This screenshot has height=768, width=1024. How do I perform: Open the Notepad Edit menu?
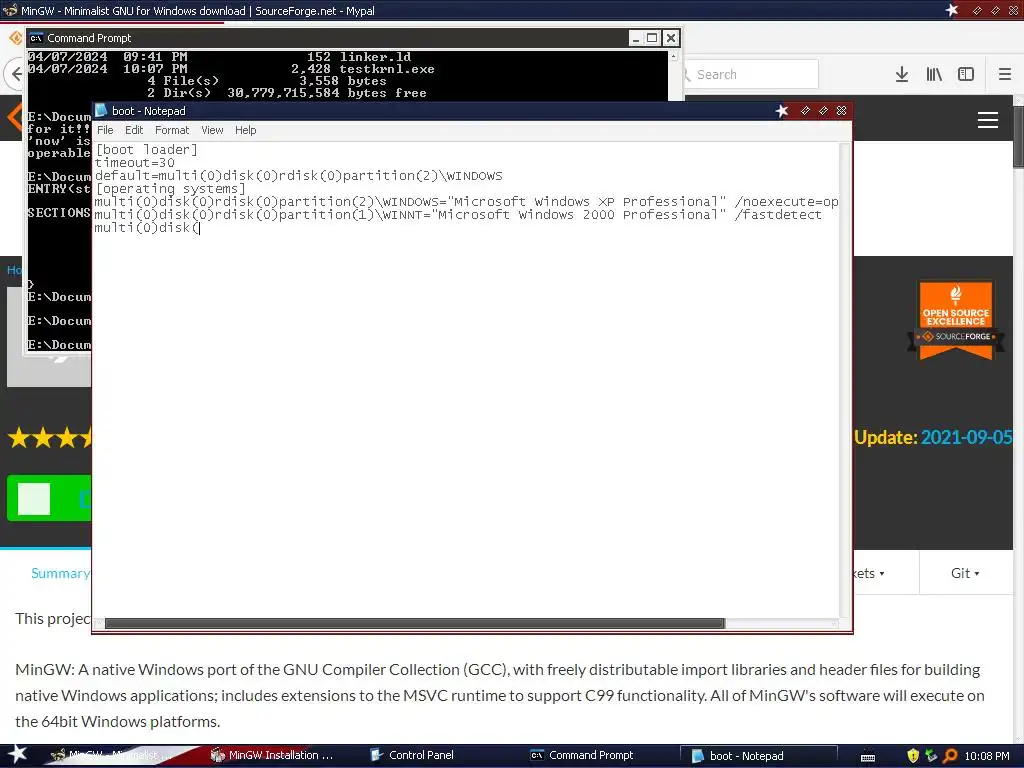click(134, 130)
